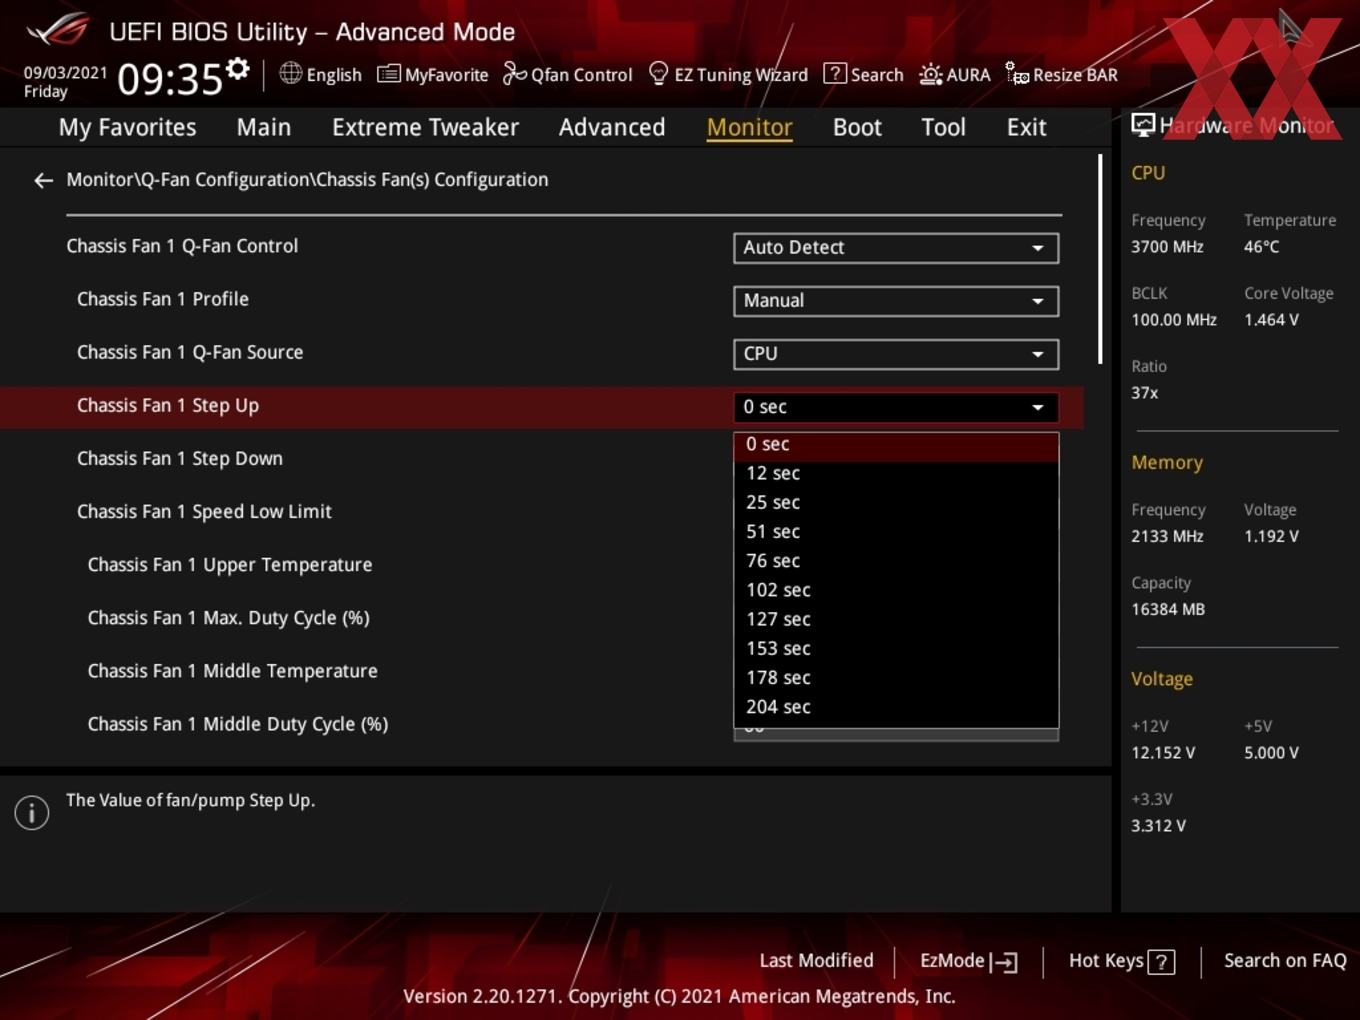Click the Core Voltage value 1.464 V
Image resolution: width=1360 pixels, height=1020 pixels.
click(1271, 320)
